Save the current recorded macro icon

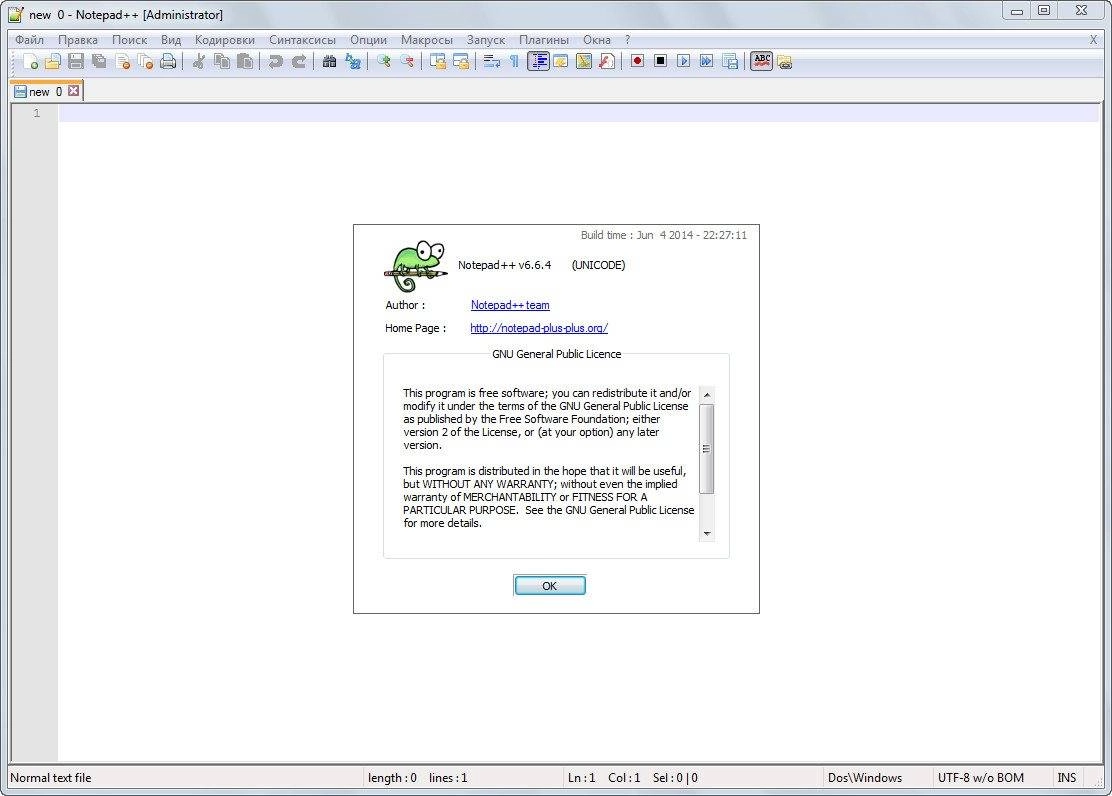(730, 62)
